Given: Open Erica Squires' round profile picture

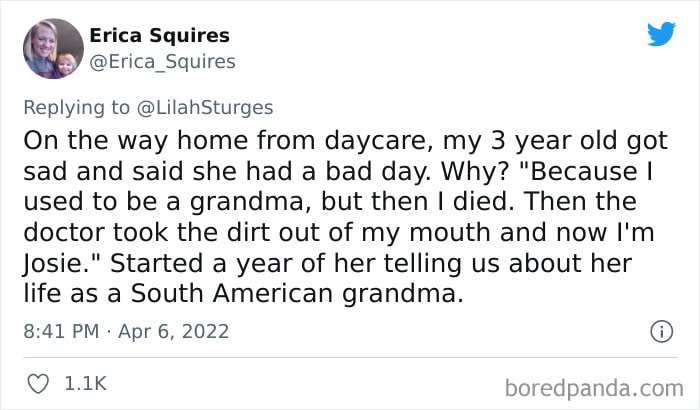Looking at the screenshot, I should point(53,48).
